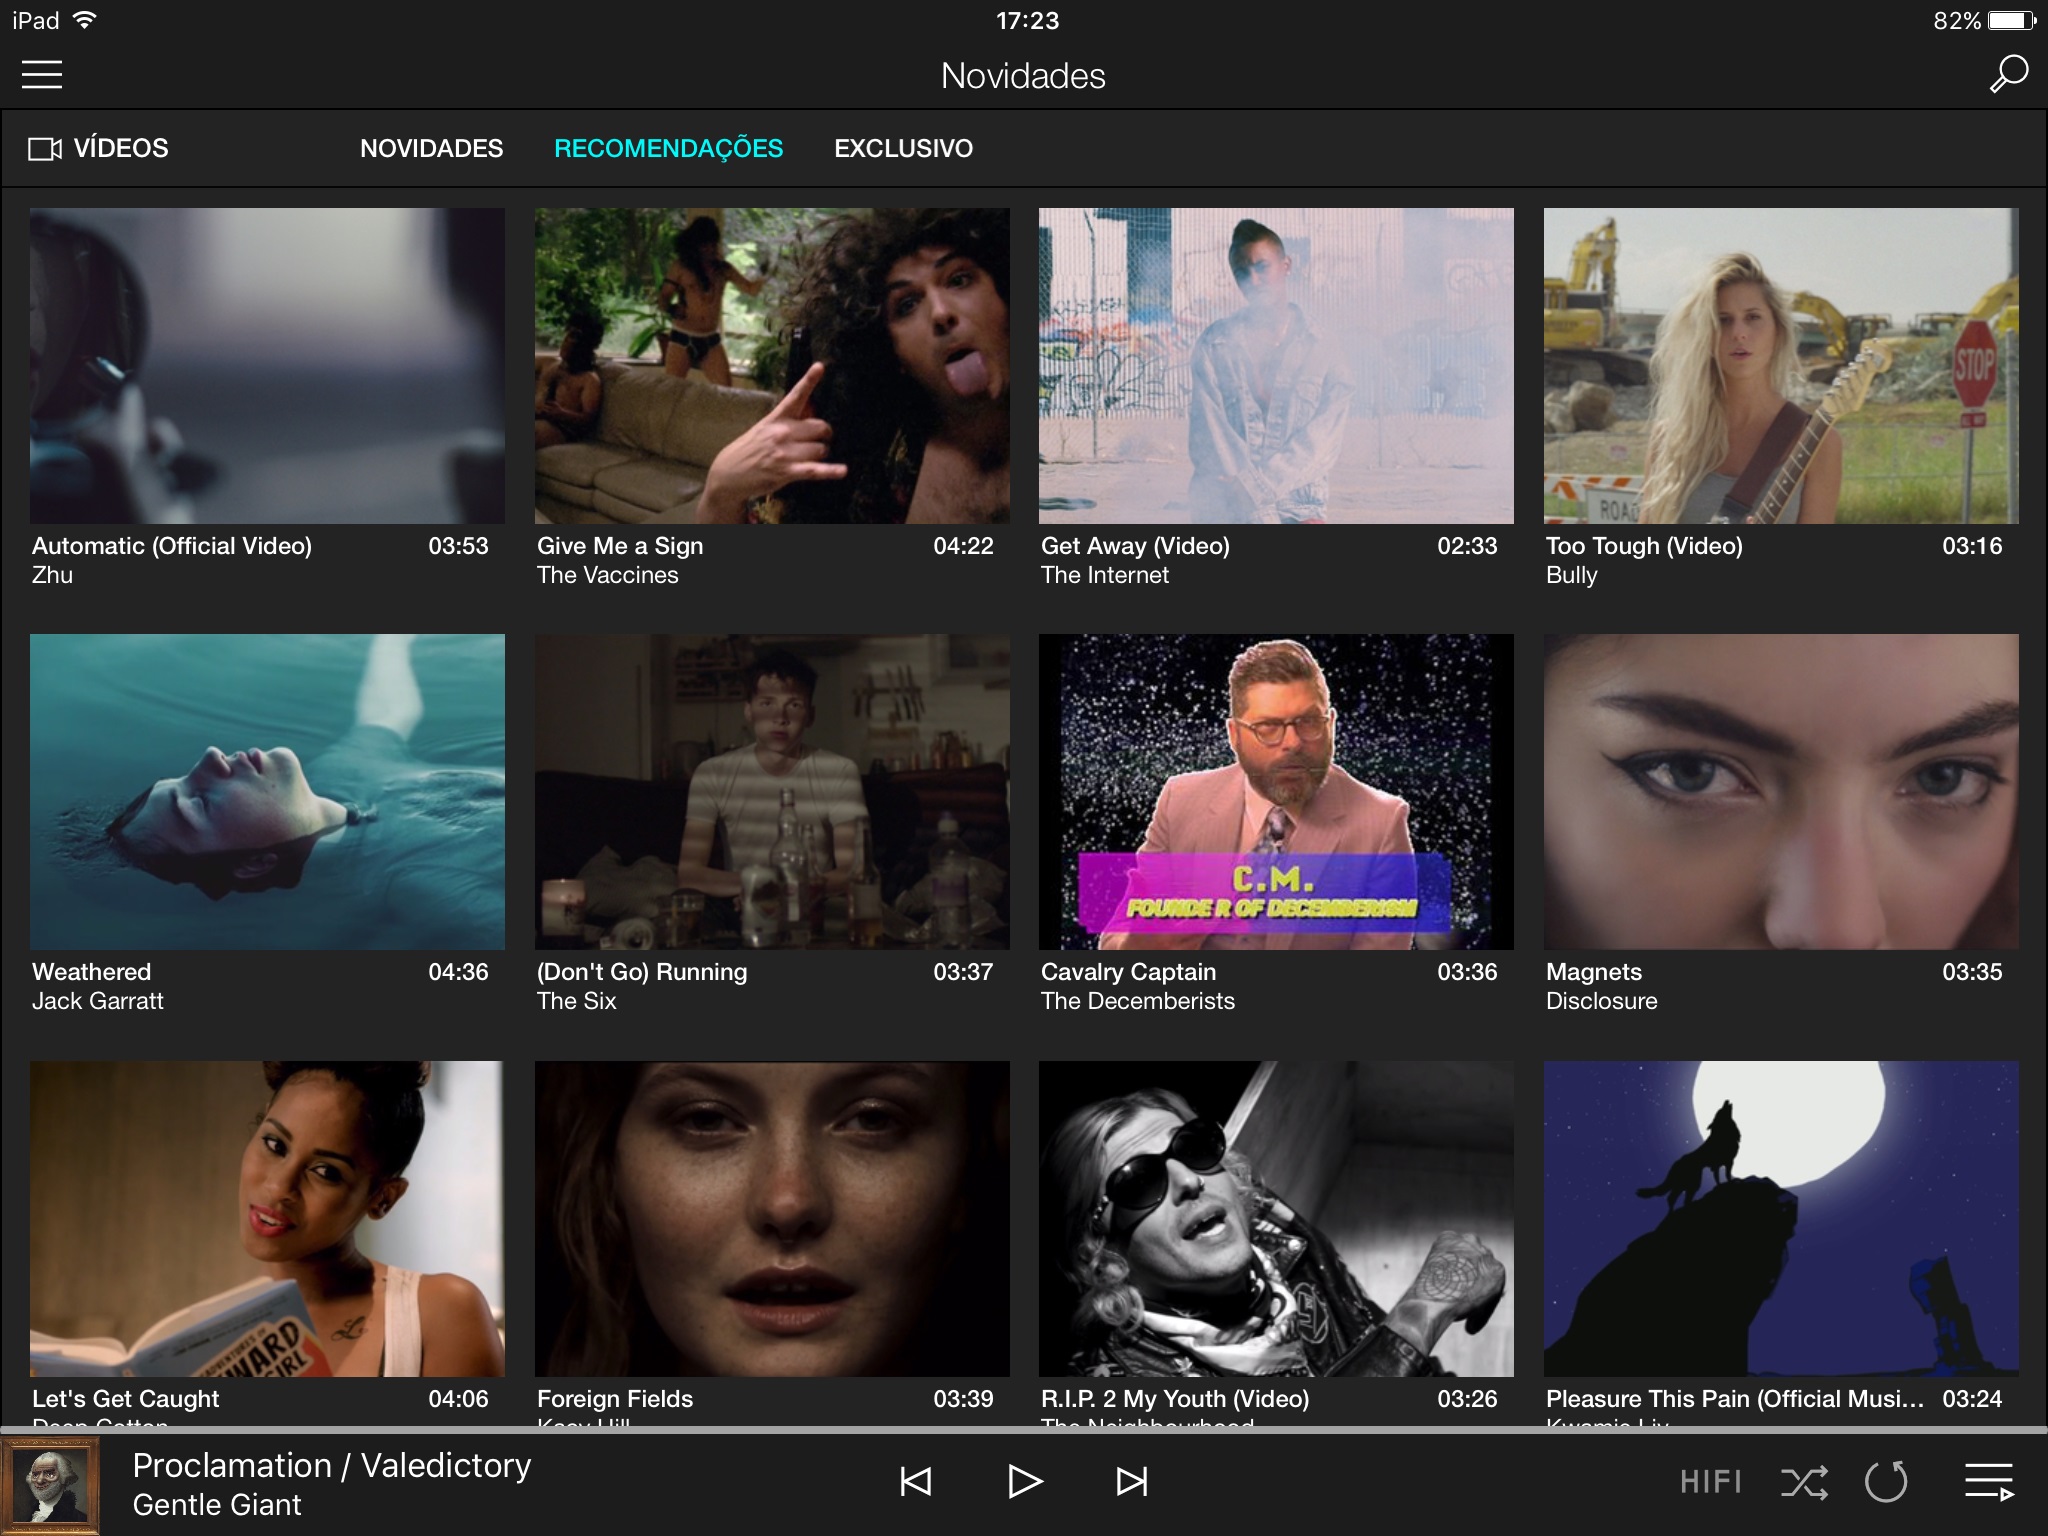Play (Don't Go) Running thumbnail

pos(772,792)
